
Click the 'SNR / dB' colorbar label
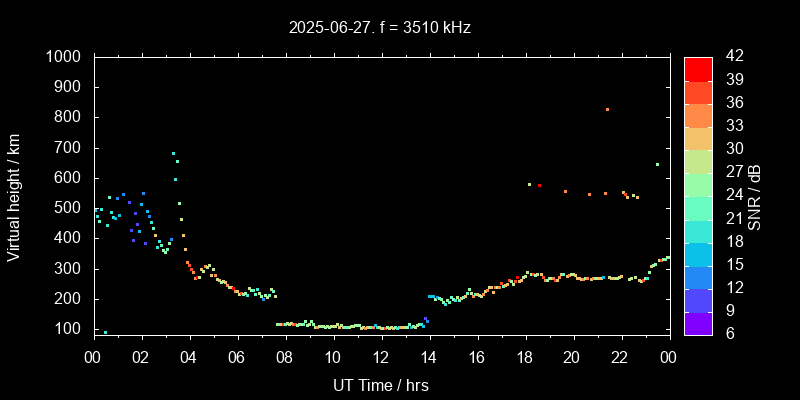point(755,196)
